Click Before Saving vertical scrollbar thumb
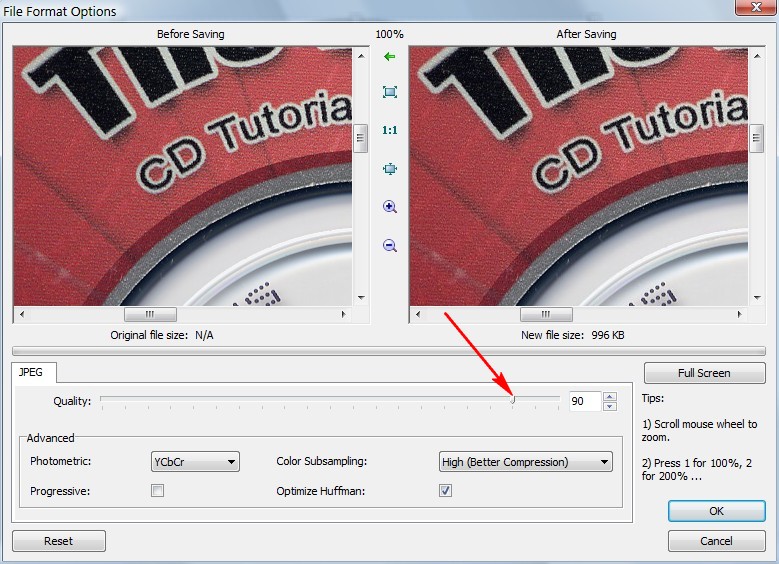 point(361,138)
